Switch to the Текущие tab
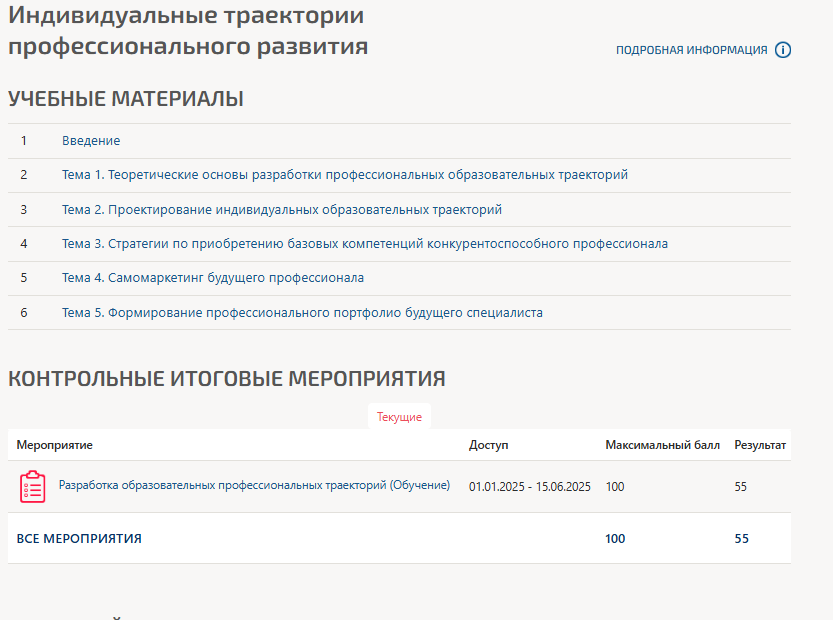Image resolution: width=833 pixels, height=620 pixels. pyautogui.click(x=399, y=417)
